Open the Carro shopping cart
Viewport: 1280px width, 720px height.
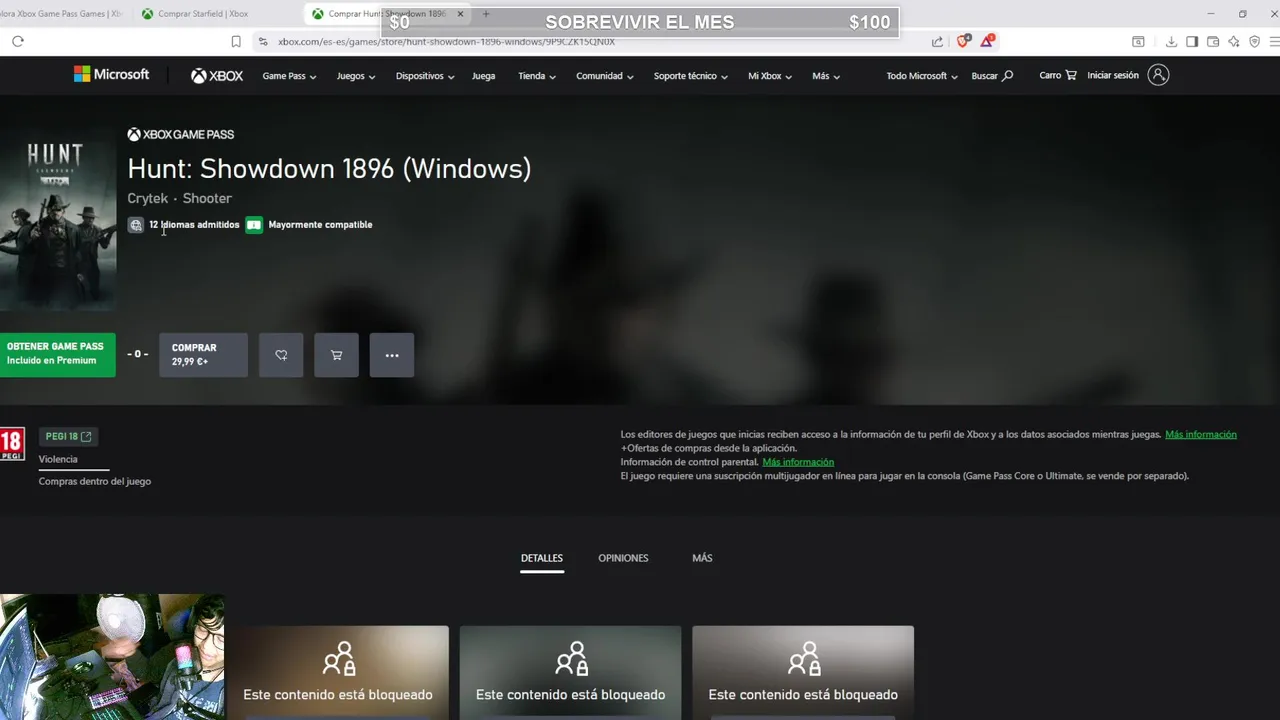click(x=1058, y=75)
